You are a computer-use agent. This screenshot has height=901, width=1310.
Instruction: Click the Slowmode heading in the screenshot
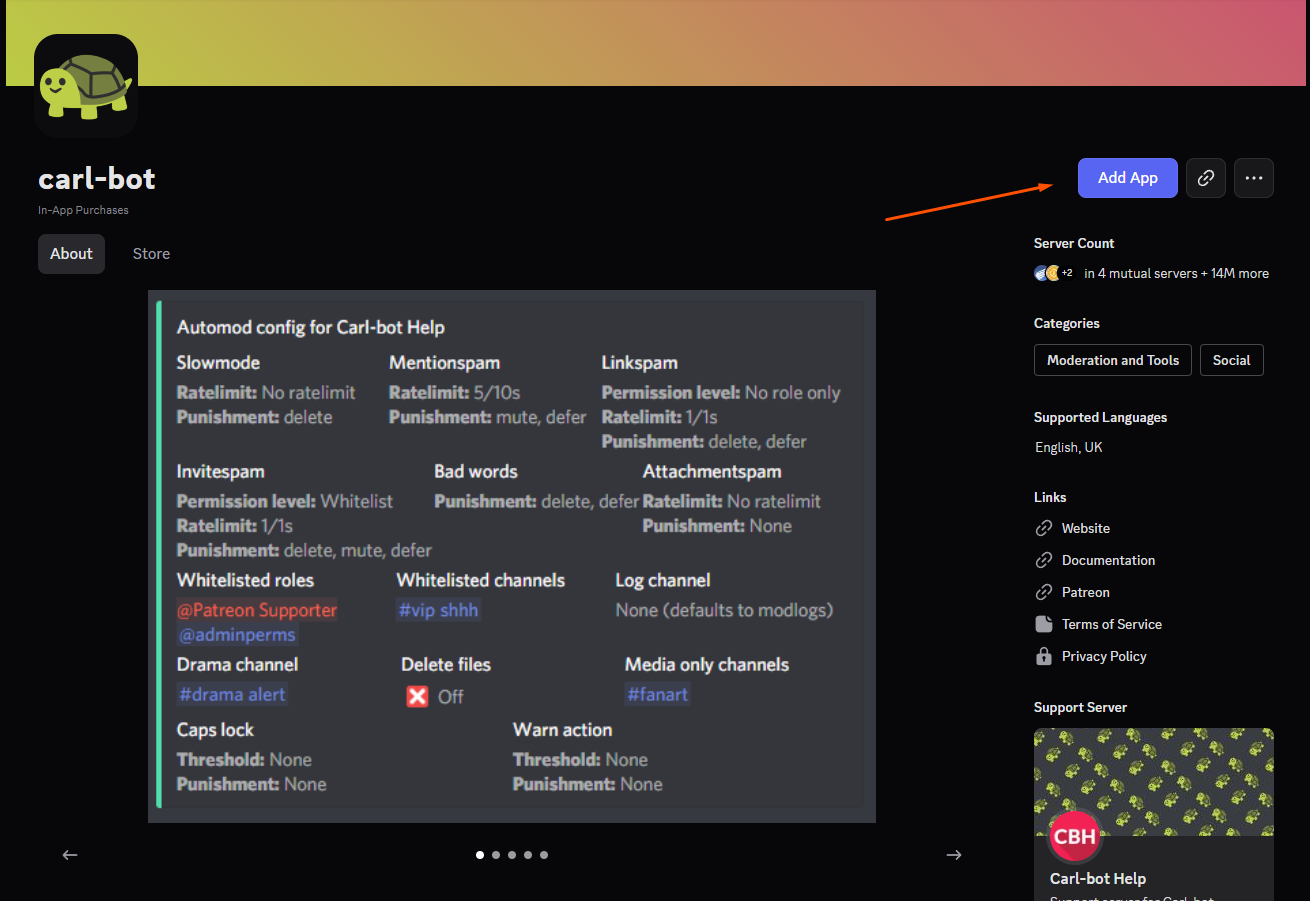click(x=218, y=362)
